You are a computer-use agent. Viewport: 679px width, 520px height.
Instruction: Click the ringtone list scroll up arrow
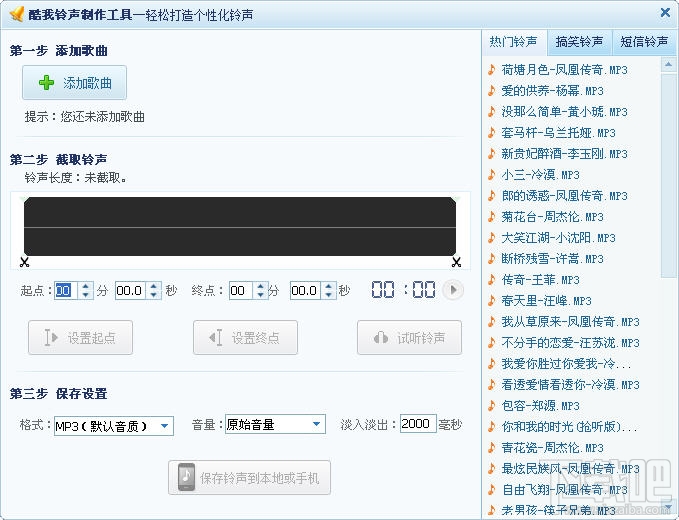(668, 65)
